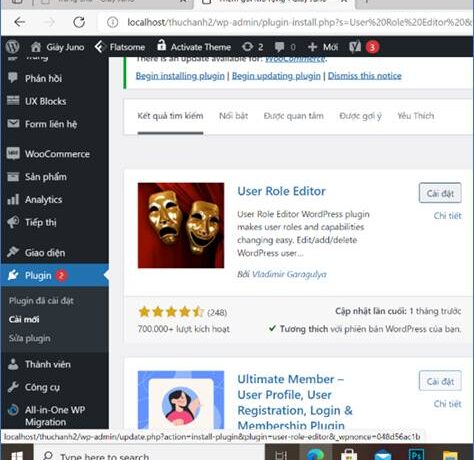474x460 pixels.
Task: Open the Sửa plugin submenu item
Action: pos(30,338)
